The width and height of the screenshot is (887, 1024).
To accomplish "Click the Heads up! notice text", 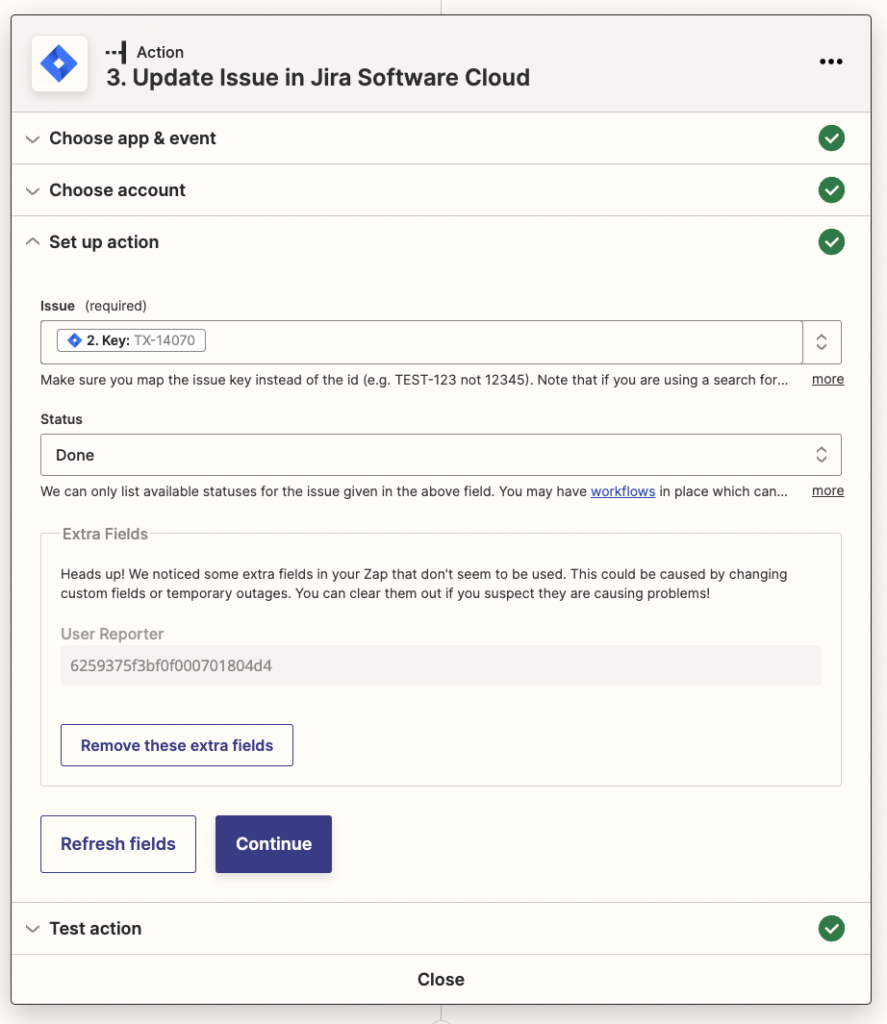I will coord(424,583).
